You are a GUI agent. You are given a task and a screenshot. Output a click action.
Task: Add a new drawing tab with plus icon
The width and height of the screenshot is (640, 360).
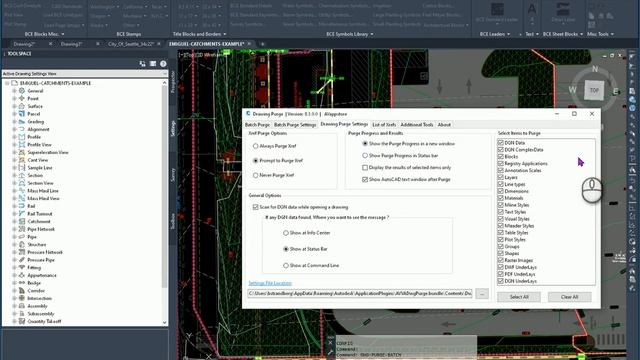pos(262,44)
